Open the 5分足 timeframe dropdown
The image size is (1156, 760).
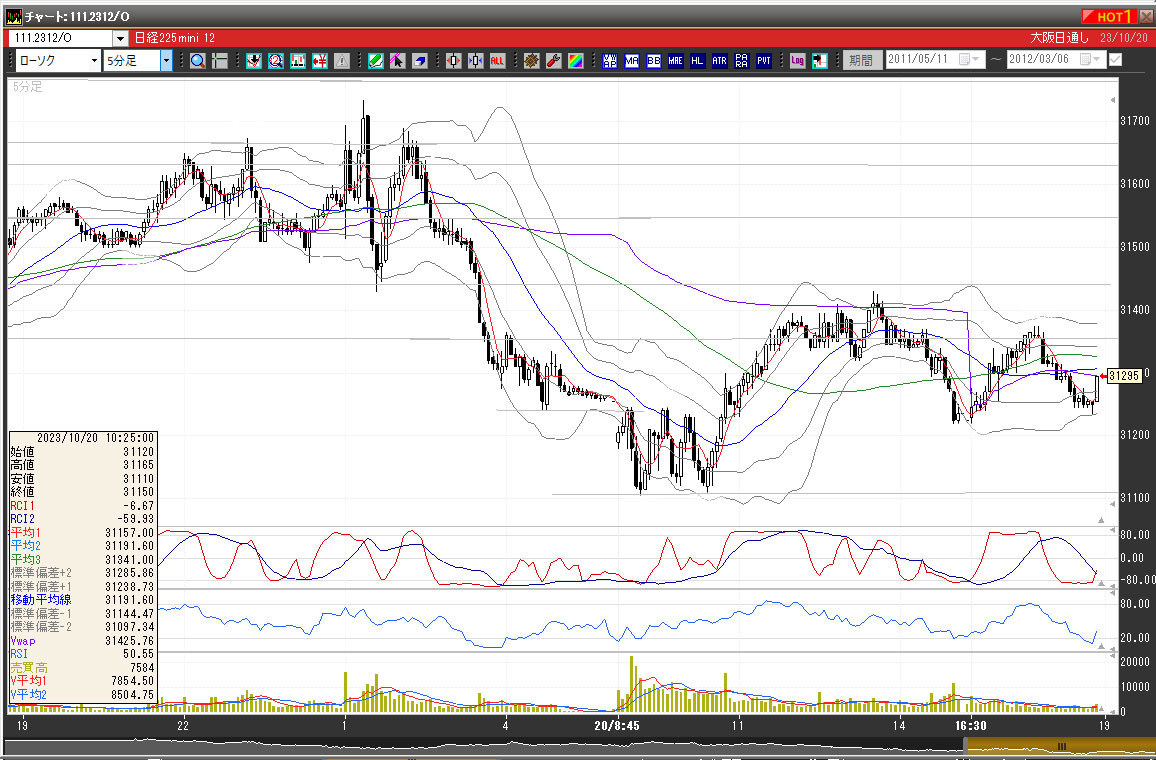click(x=166, y=60)
